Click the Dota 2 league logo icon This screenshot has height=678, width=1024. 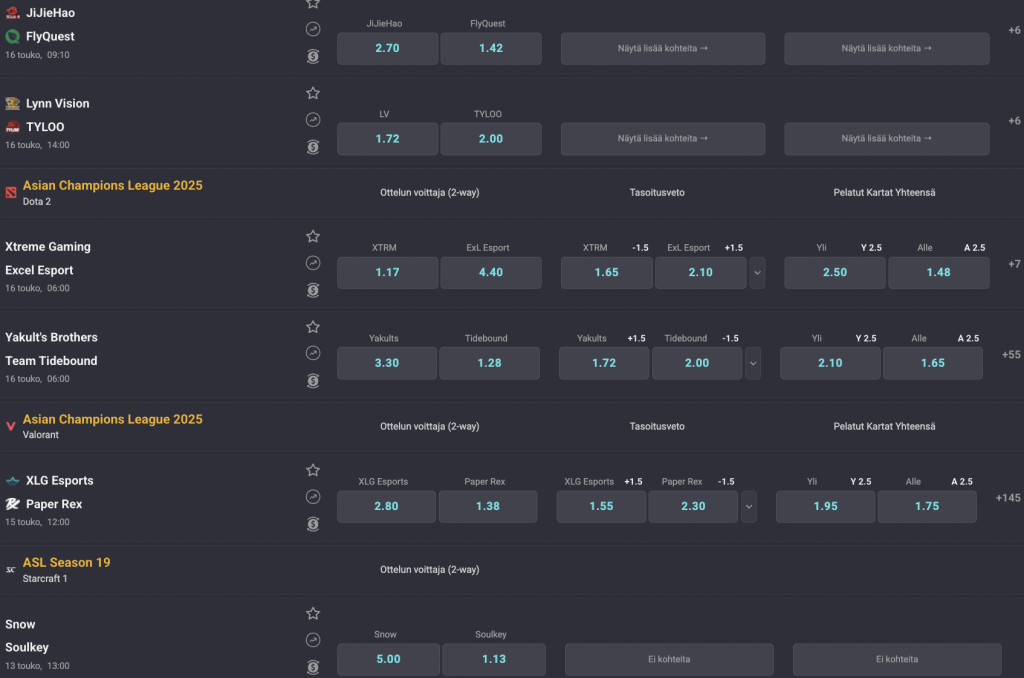(10, 192)
